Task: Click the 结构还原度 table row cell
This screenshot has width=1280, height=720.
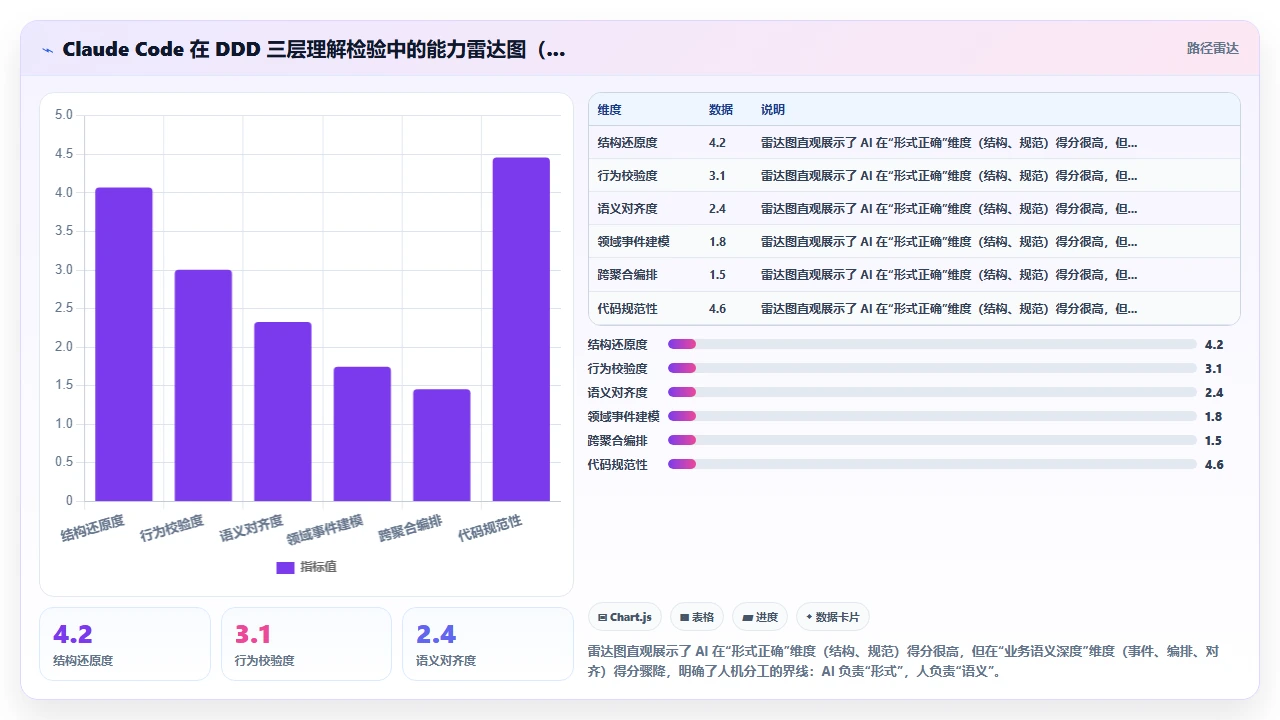Action: 627,143
